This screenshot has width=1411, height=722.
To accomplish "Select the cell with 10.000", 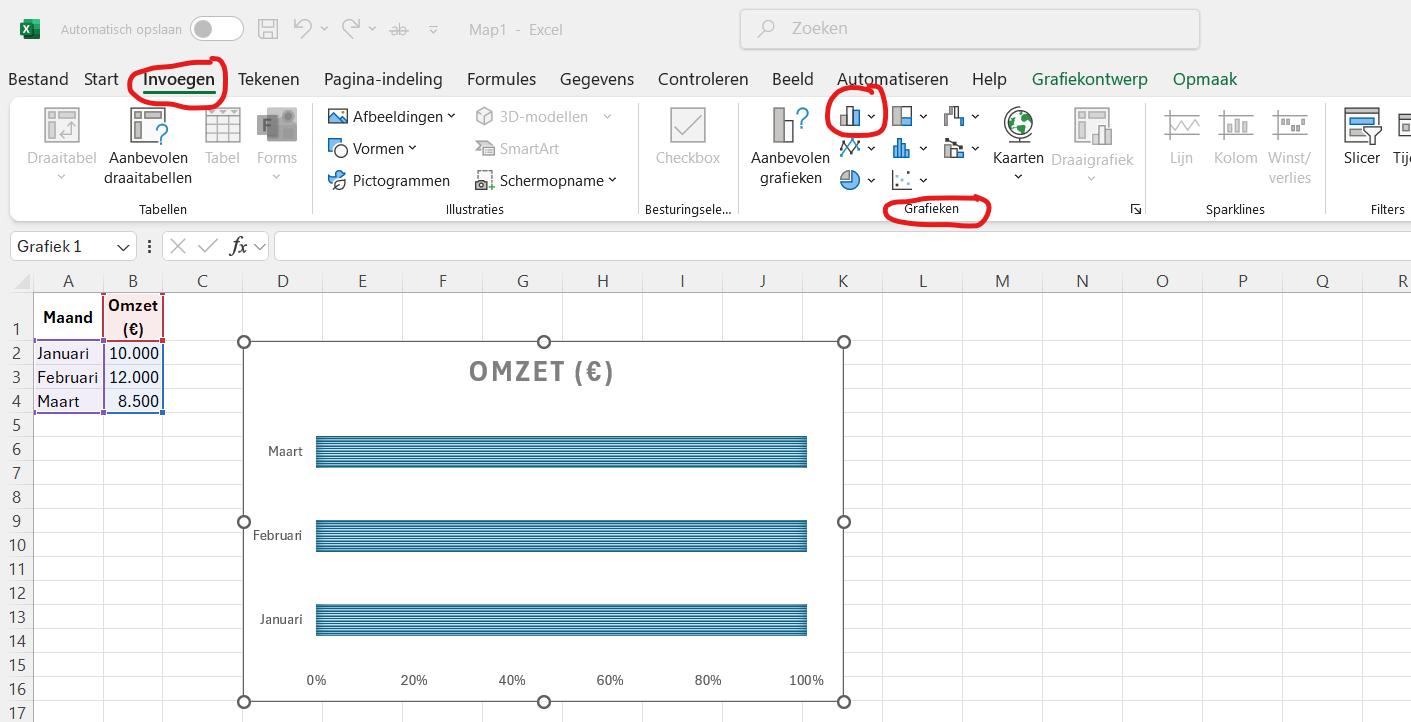I will click(133, 353).
